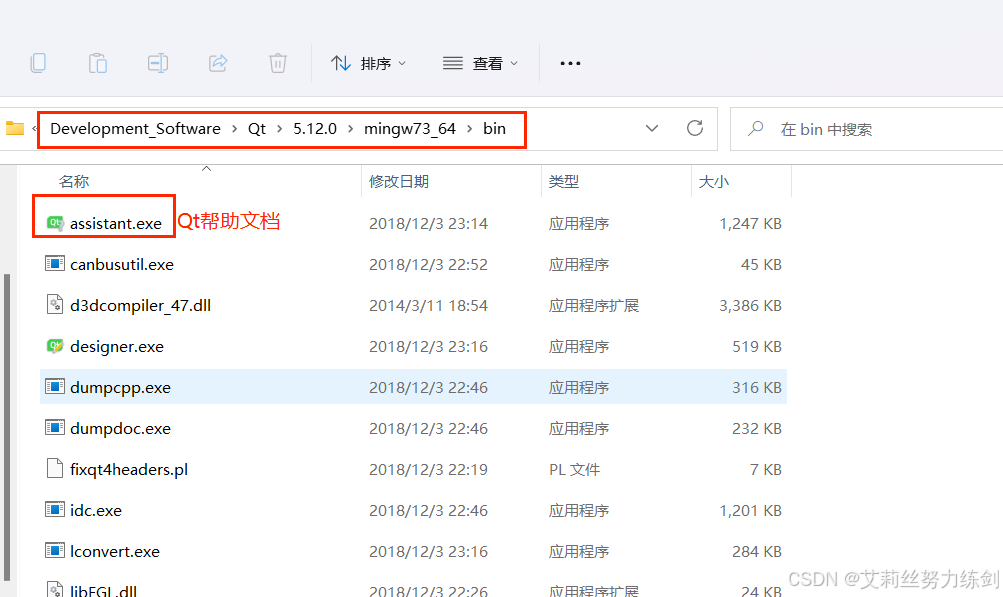Click designer.exe Qt icon
Image resolution: width=1003 pixels, height=597 pixels.
(55, 346)
